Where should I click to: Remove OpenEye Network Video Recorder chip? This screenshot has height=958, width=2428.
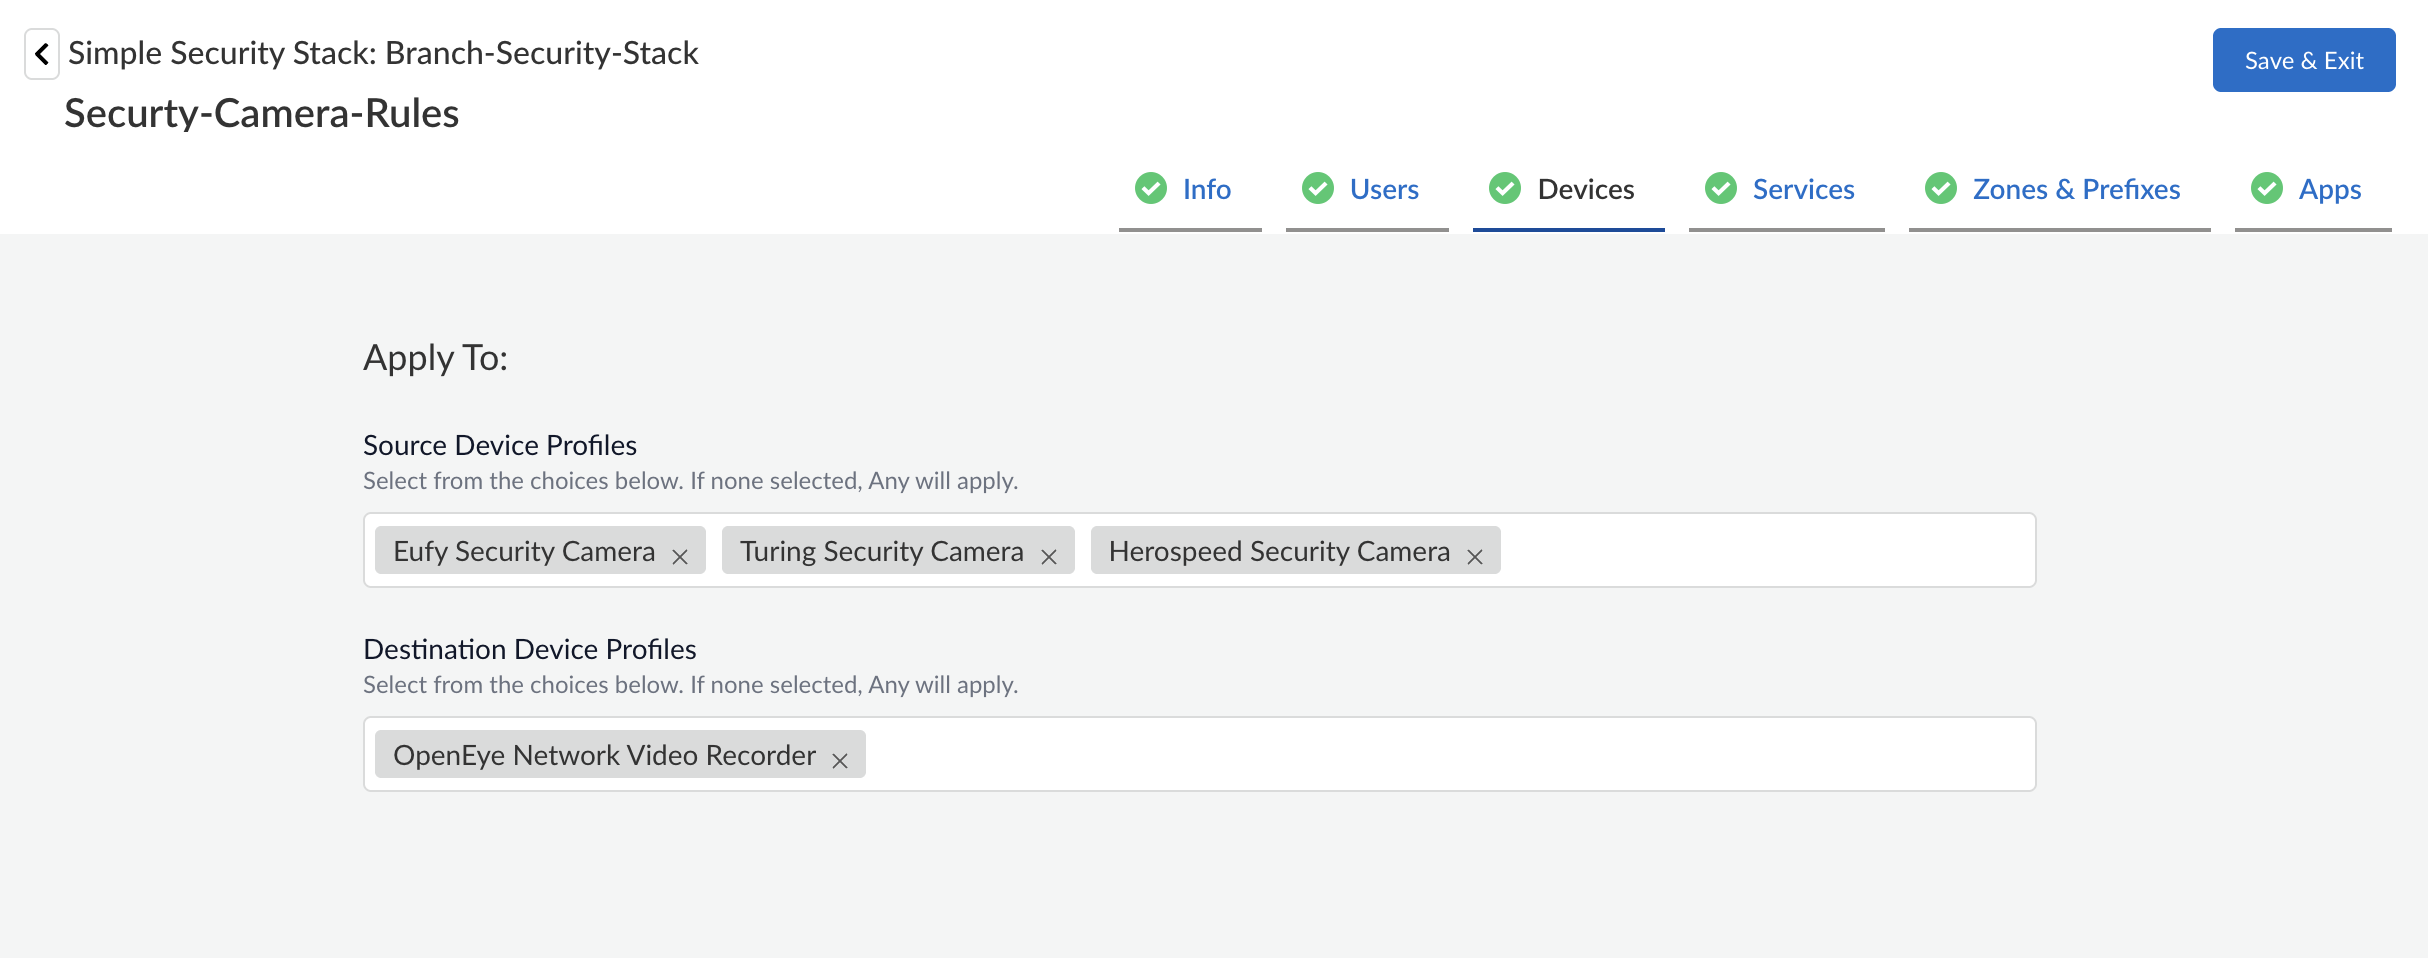(840, 761)
